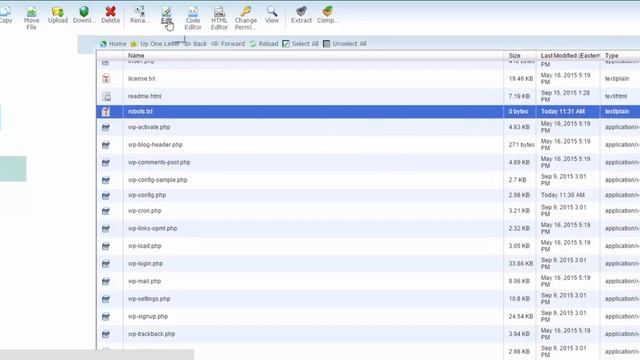Sort files by Name column header
This screenshot has width=640, height=360.
tap(136, 56)
